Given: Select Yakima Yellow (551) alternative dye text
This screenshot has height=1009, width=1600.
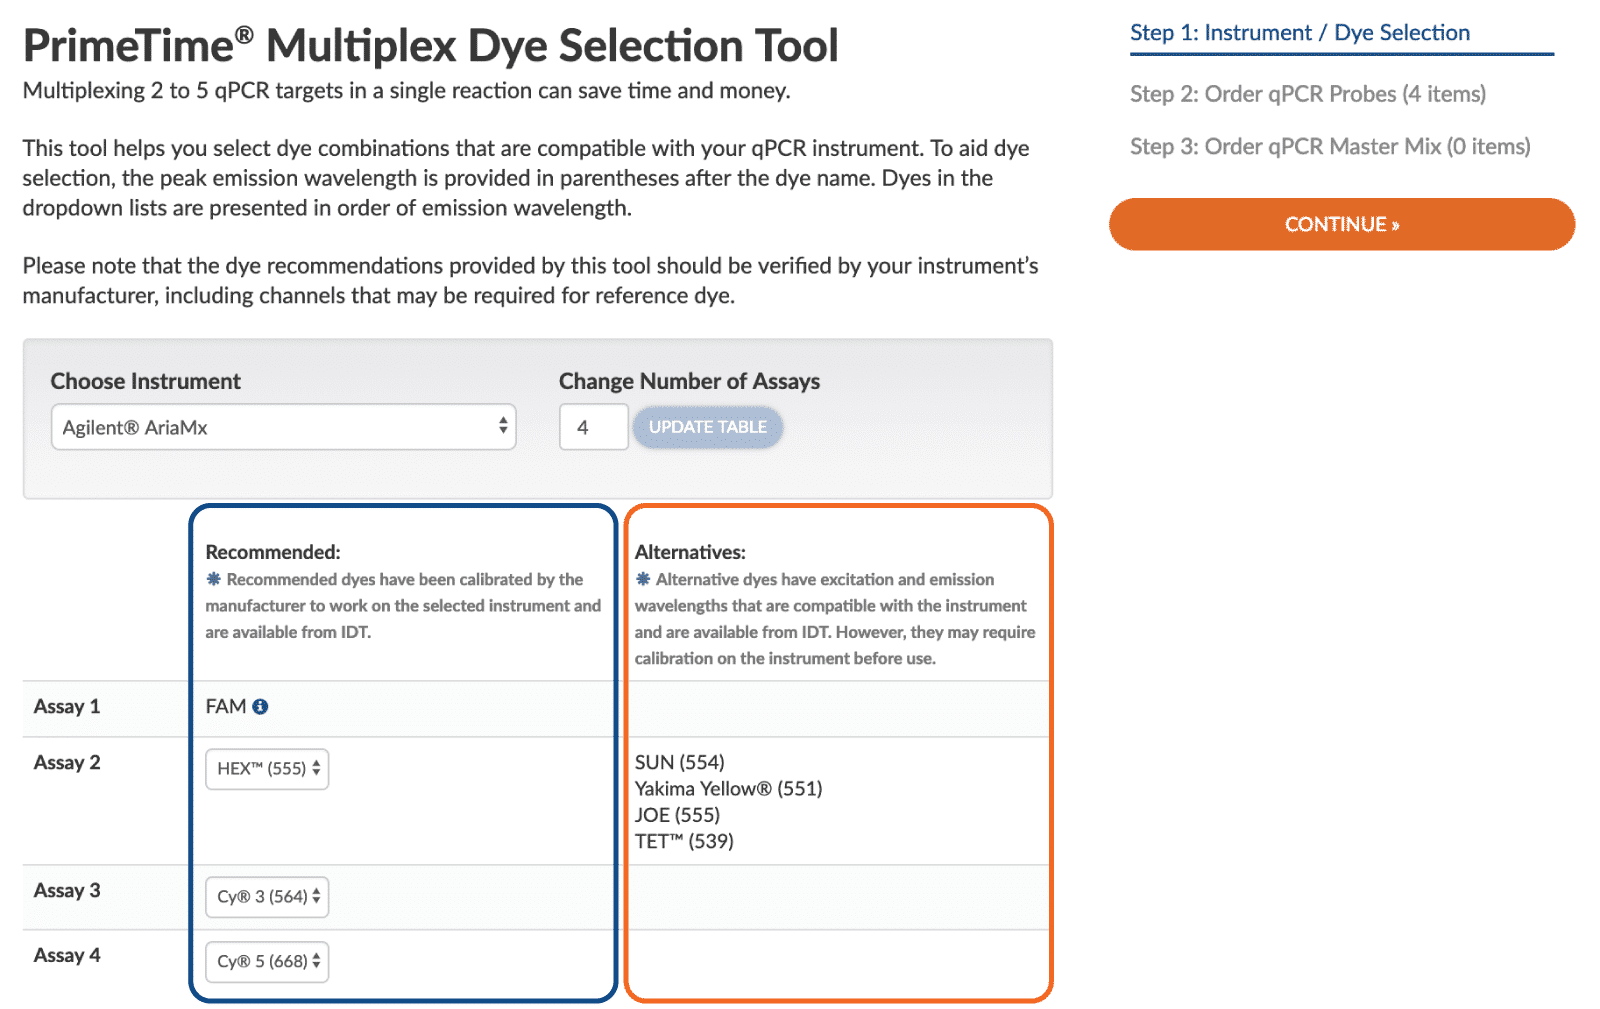Looking at the screenshot, I should pyautogui.click(x=728, y=789).
